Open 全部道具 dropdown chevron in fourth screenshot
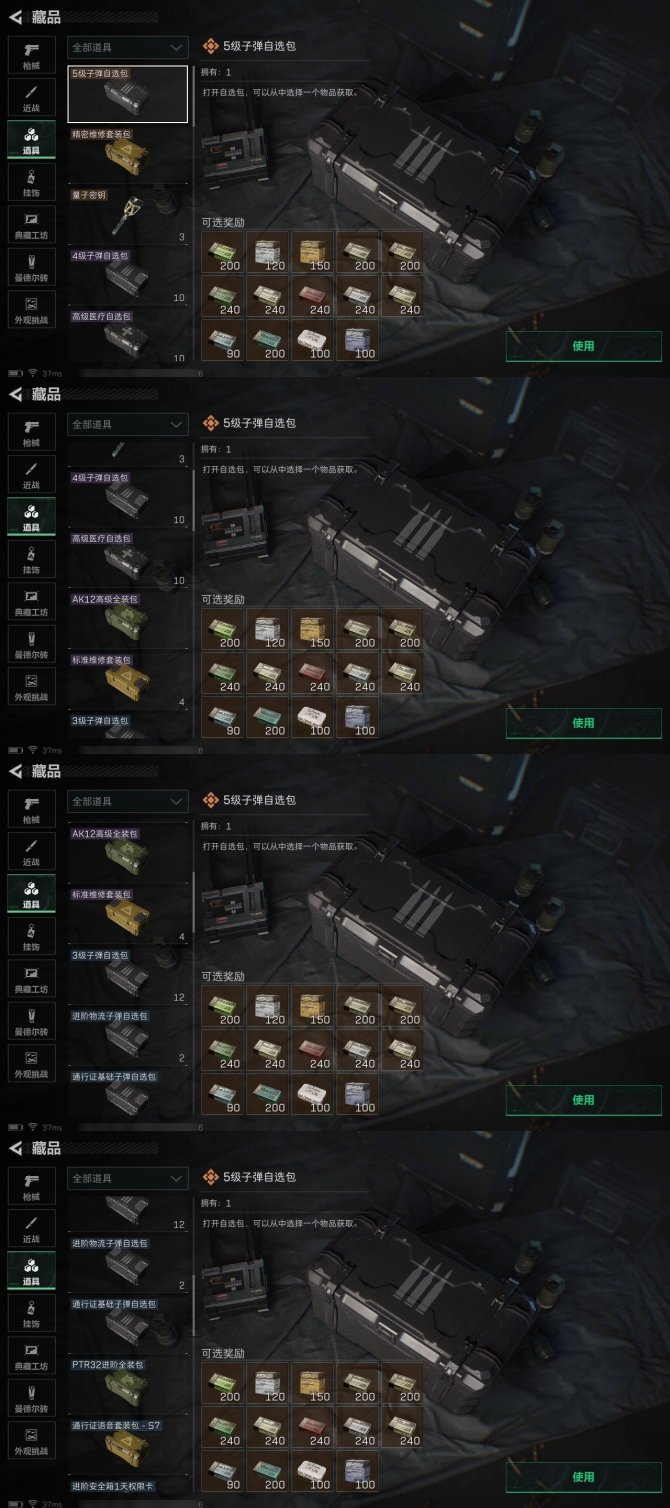Image resolution: width=670 pixels, height=1508 pixels. 176,1178
